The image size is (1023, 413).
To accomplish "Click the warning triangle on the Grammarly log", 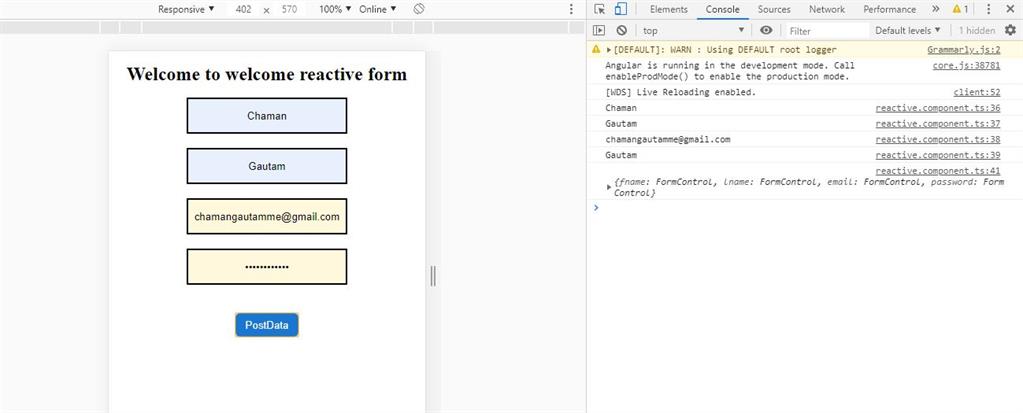I will coord(596,50).
